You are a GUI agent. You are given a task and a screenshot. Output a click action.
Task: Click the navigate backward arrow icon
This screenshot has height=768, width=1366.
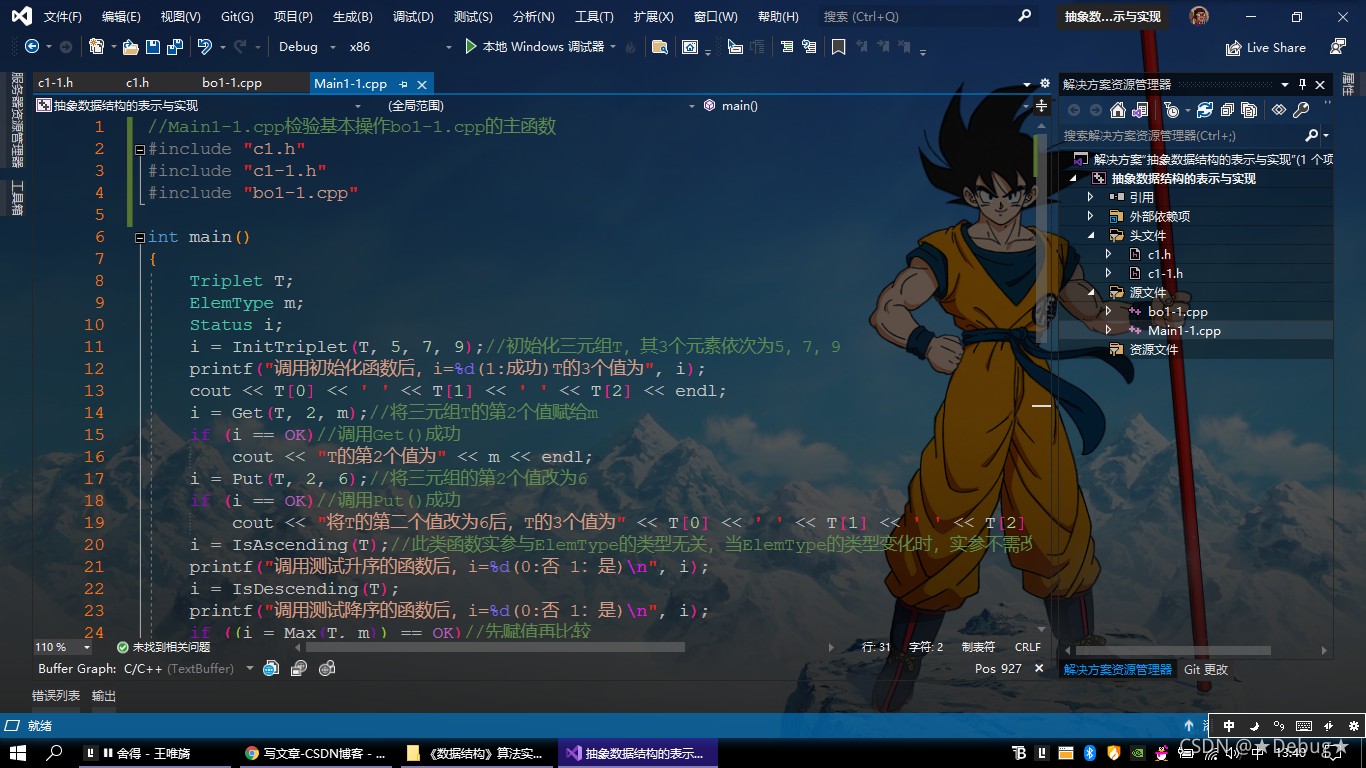click(32, 46)
